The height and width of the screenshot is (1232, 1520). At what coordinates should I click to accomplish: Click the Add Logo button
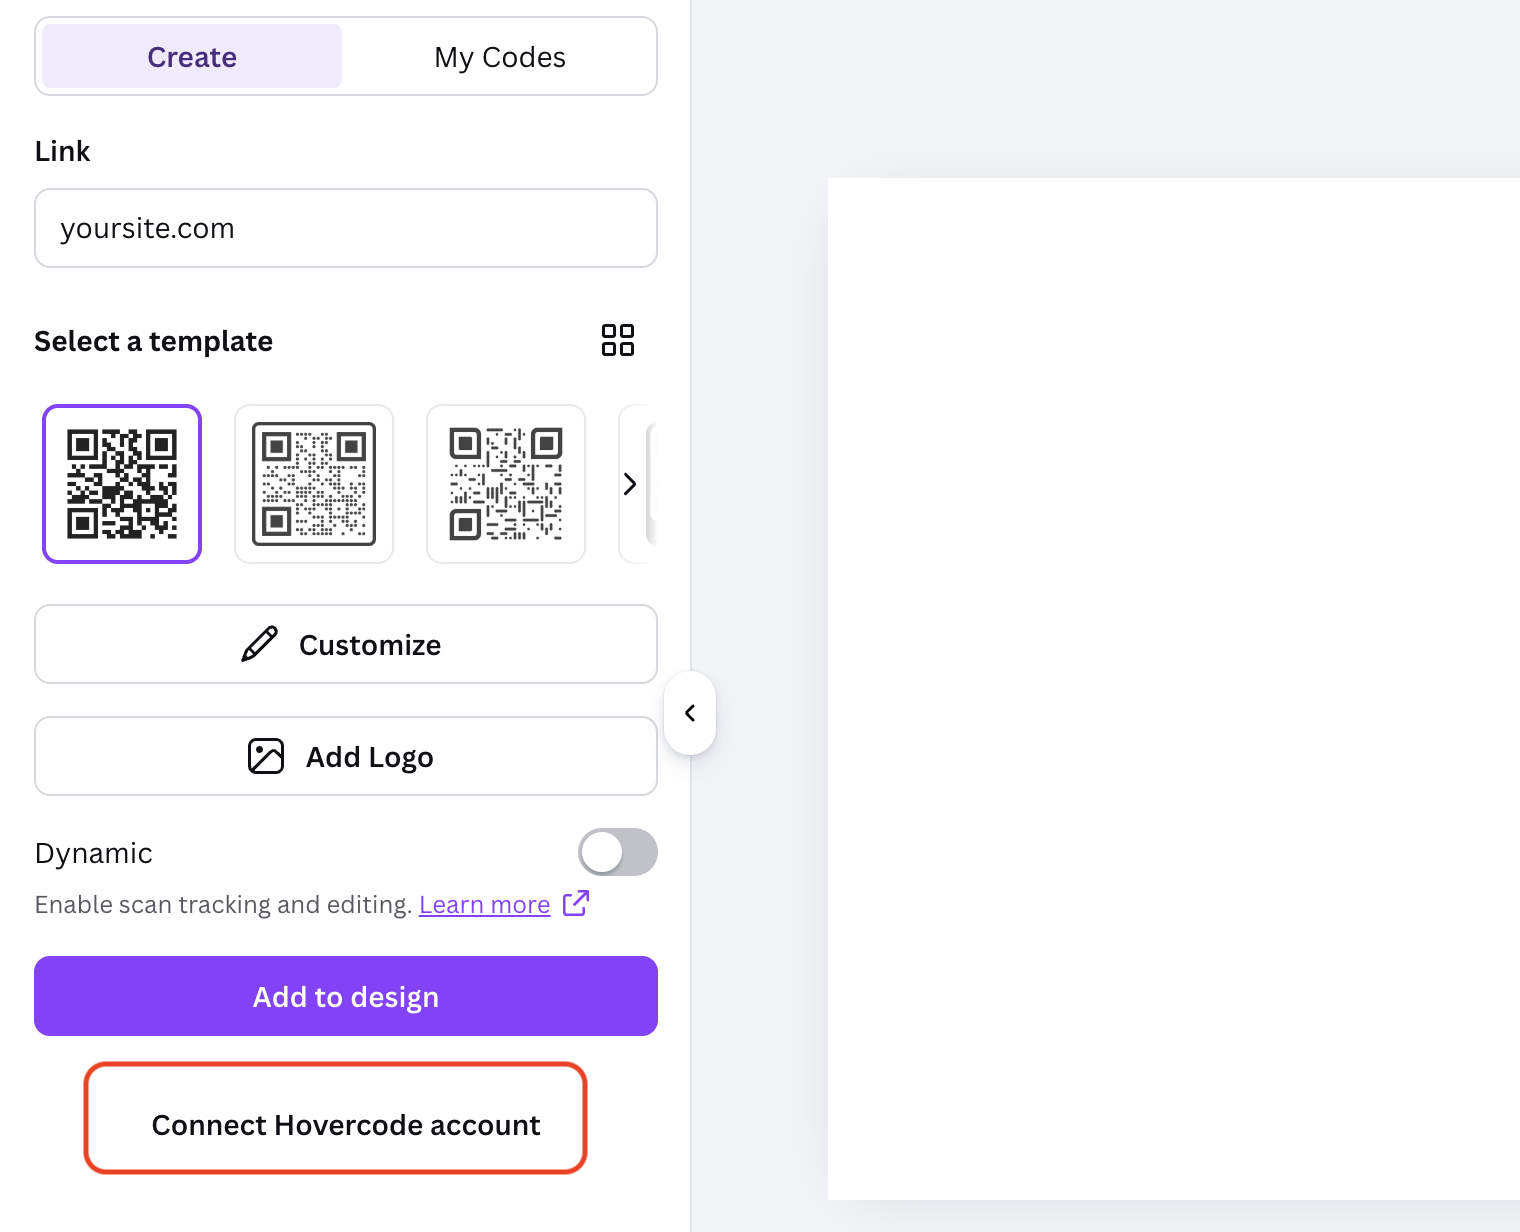pos(345,756)
